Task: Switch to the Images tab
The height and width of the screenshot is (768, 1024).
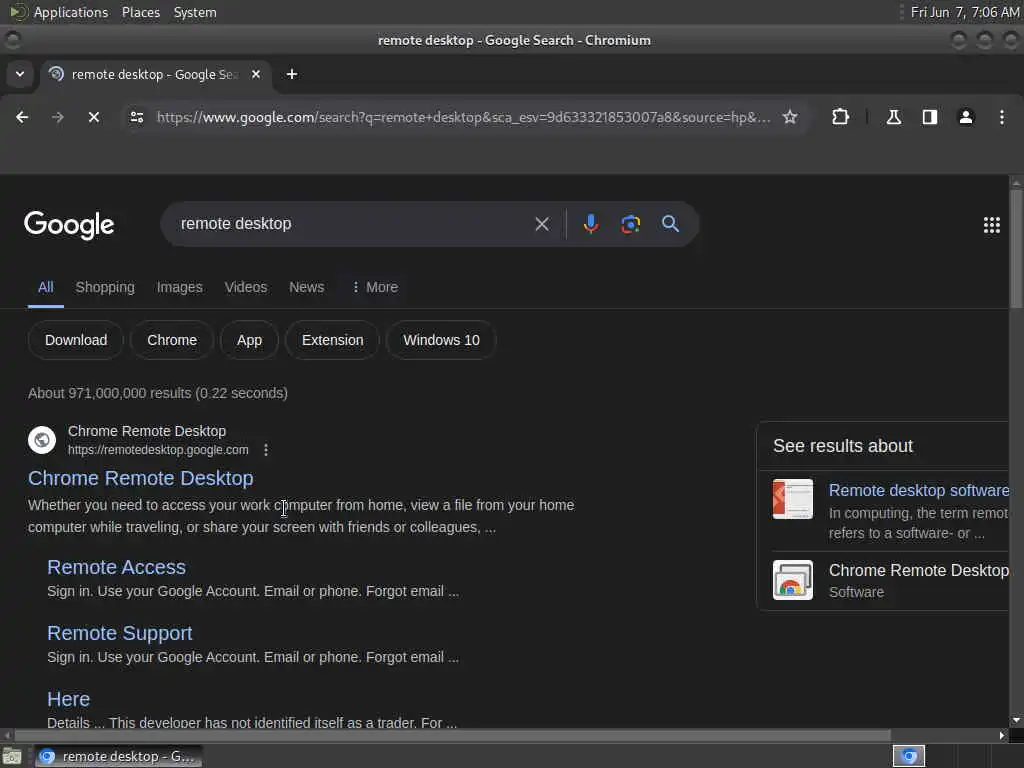Action: click(x=180, y=287)
